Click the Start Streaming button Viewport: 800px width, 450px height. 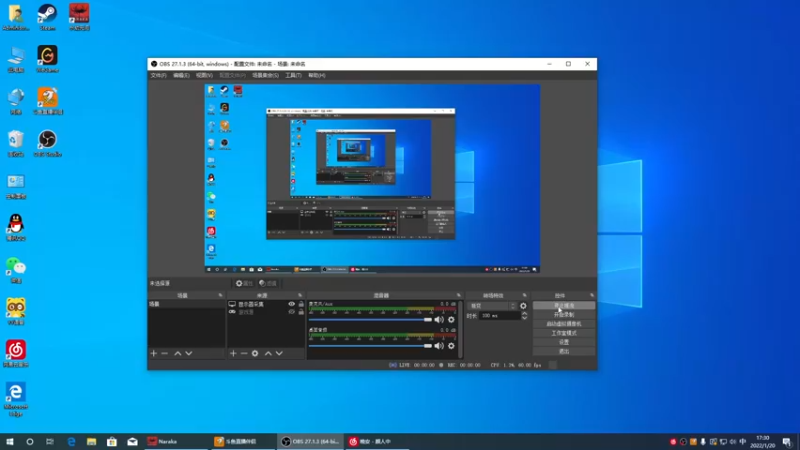tap(564, 306)
